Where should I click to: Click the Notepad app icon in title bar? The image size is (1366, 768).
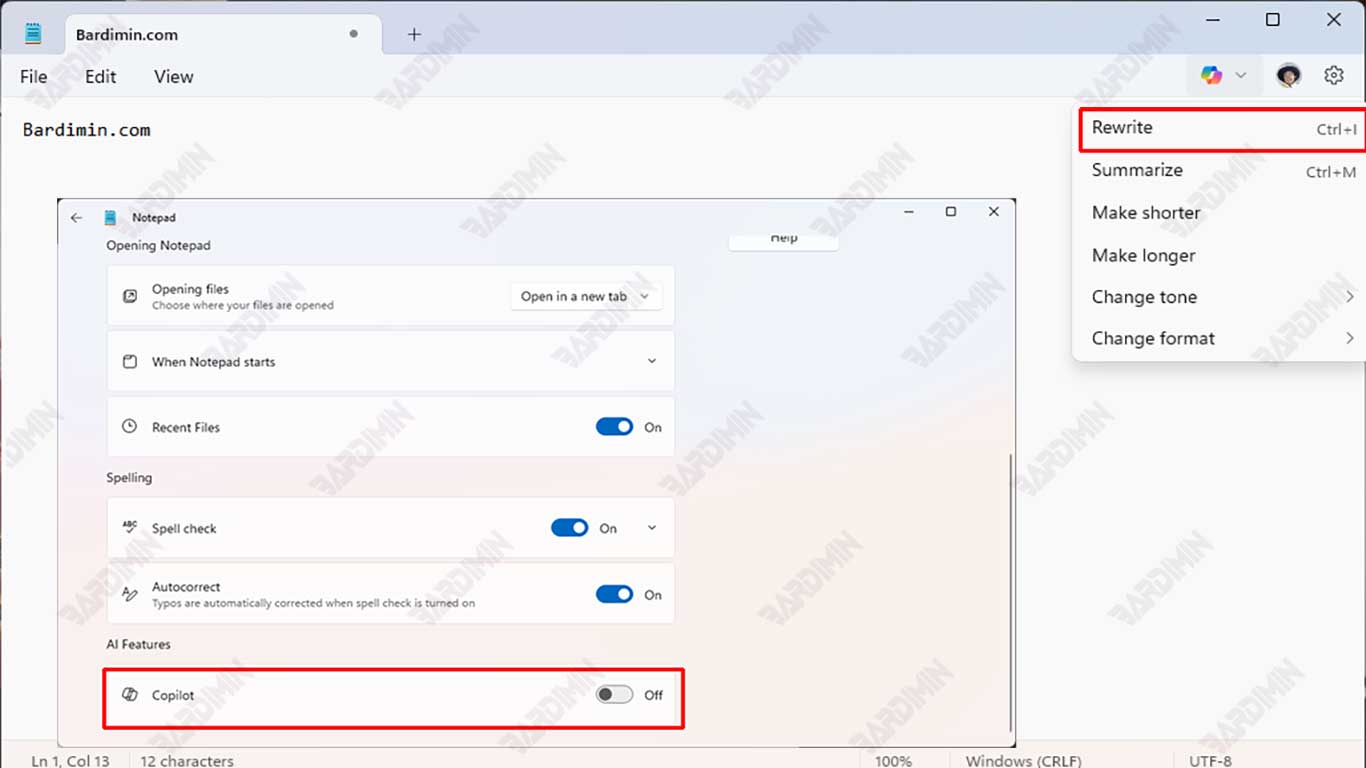pyautogui.click(x=33, y=34)
